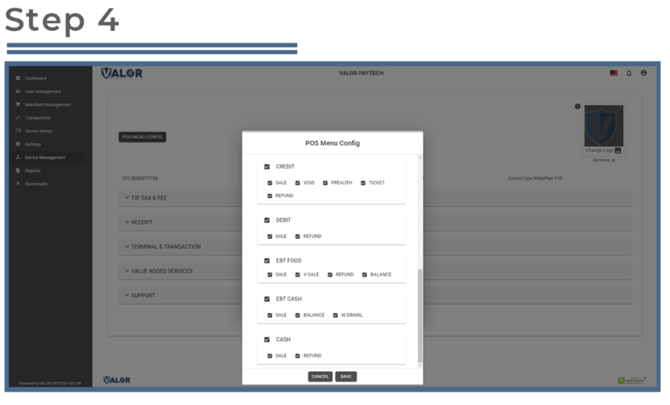The width and height of the screenshot is (670, 405).
Task: Go to User Management menu item
Action: tap(43, 91)
